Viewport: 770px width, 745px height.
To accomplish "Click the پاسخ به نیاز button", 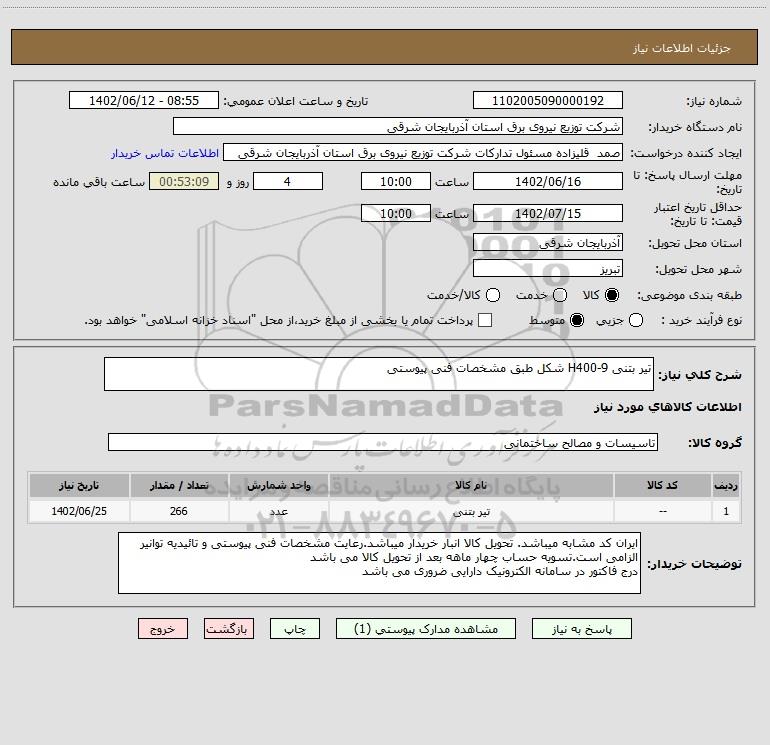I will 582,629.
